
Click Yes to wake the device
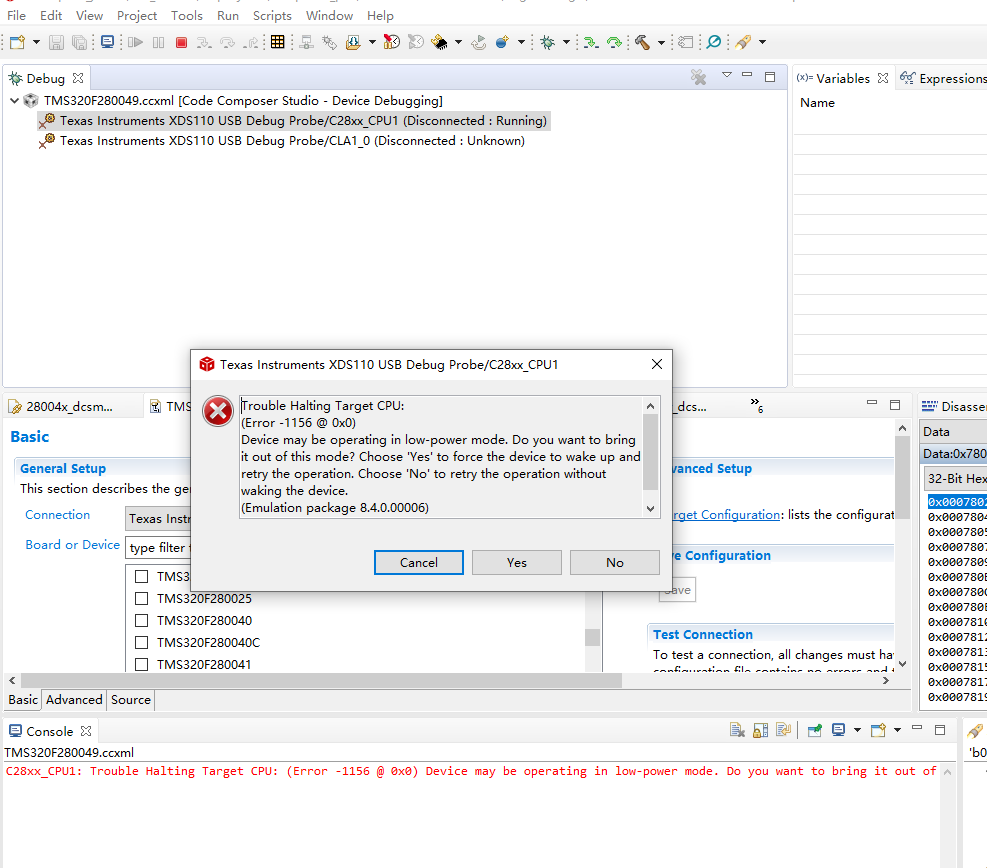(x=517, y=562)
